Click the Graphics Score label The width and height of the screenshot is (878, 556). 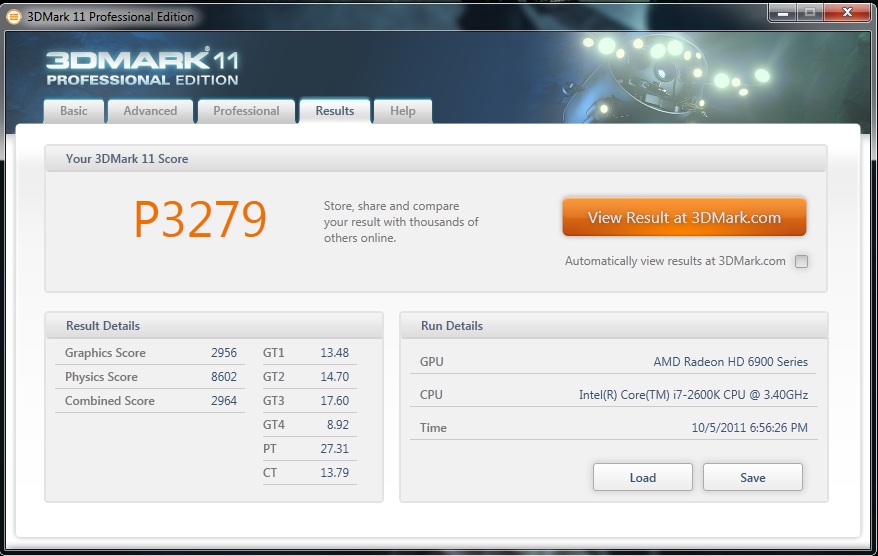105,353
